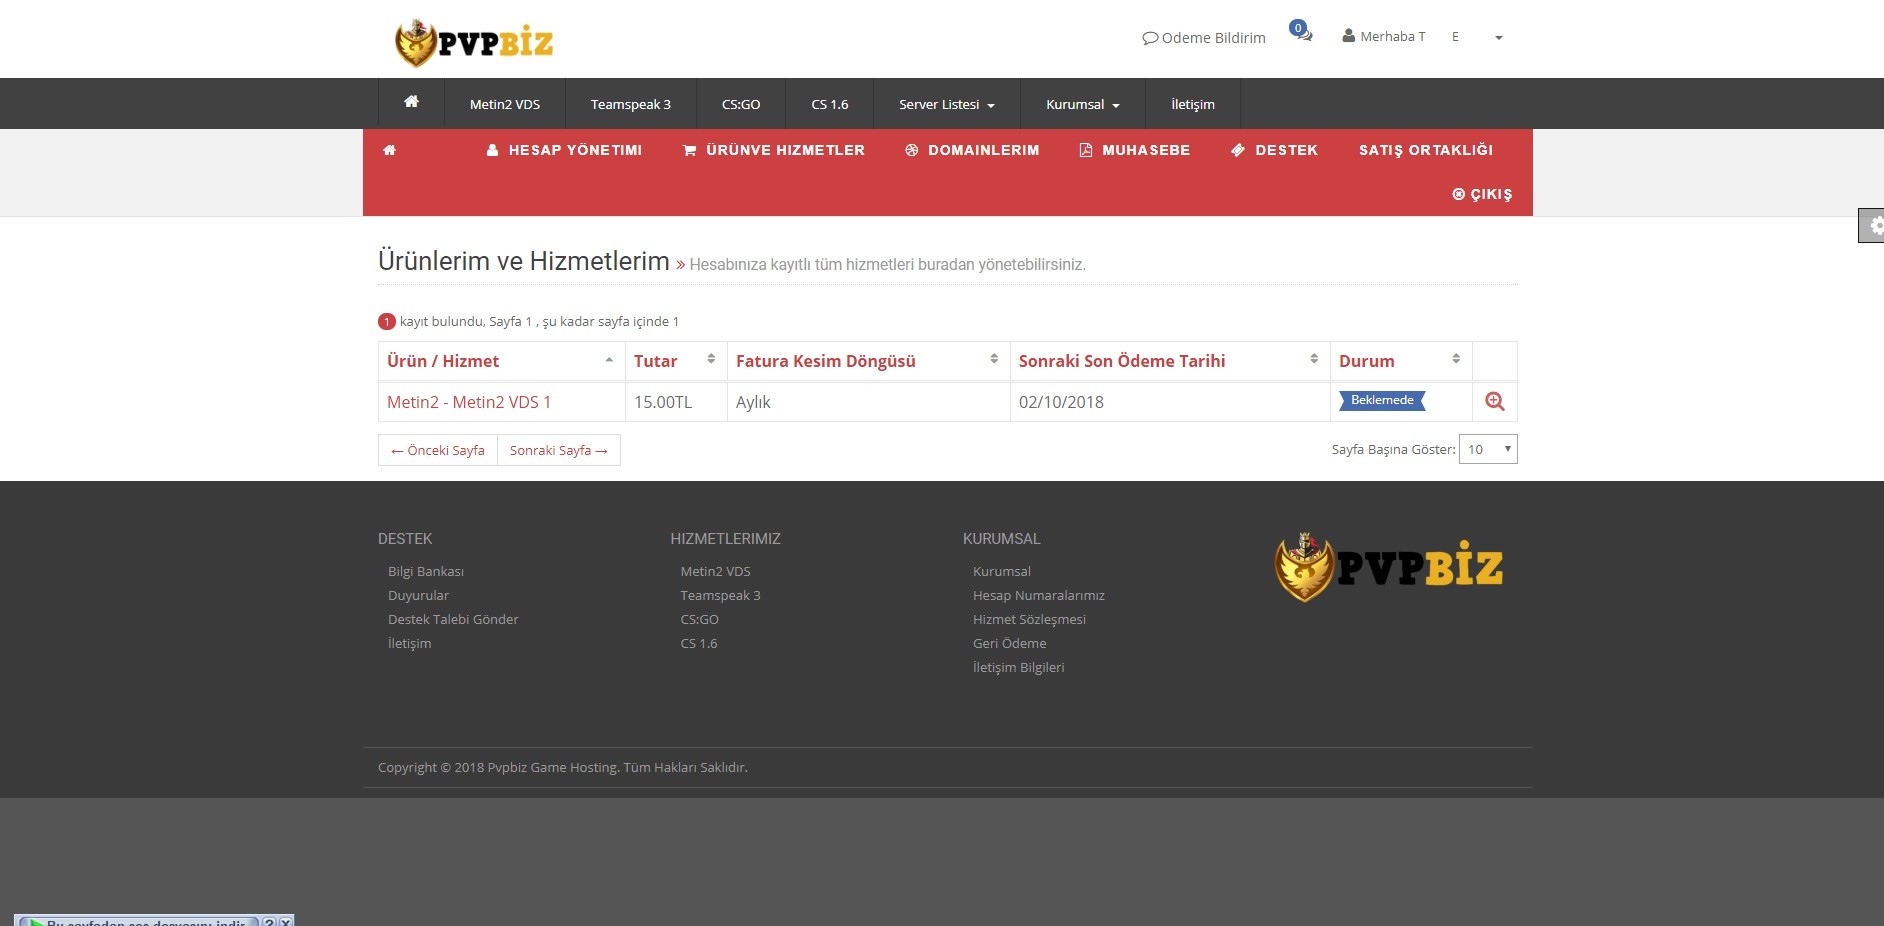
Task: Open DESTEK menu in red bar
Action: pos(1274,150)
